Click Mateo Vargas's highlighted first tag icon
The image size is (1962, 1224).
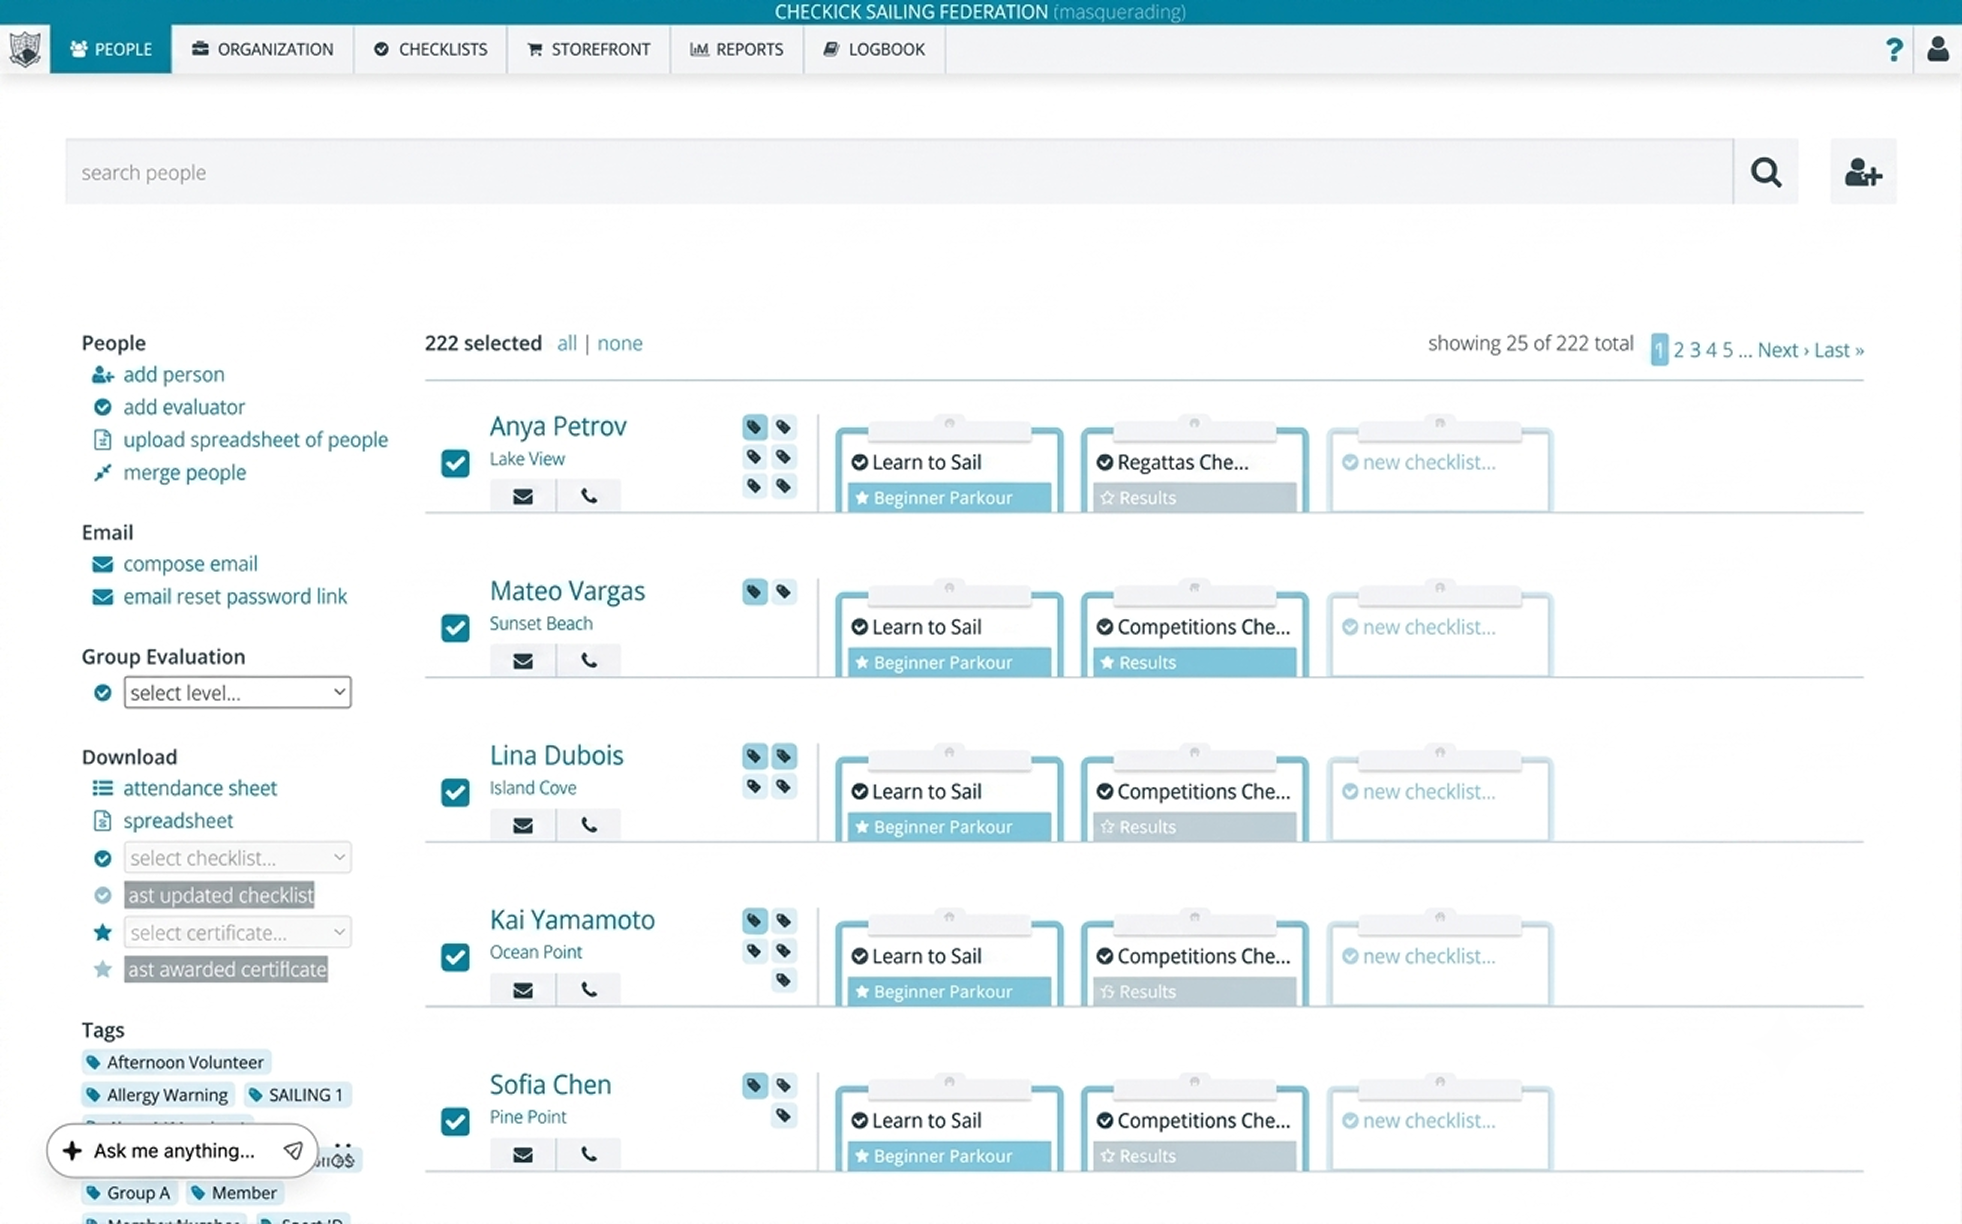754,592
